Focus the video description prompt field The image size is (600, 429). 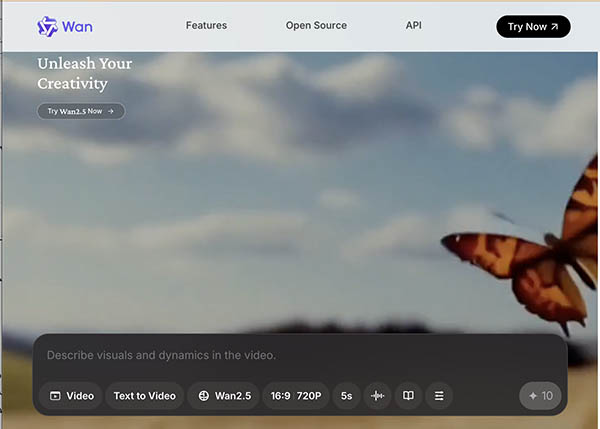(300, 355)
